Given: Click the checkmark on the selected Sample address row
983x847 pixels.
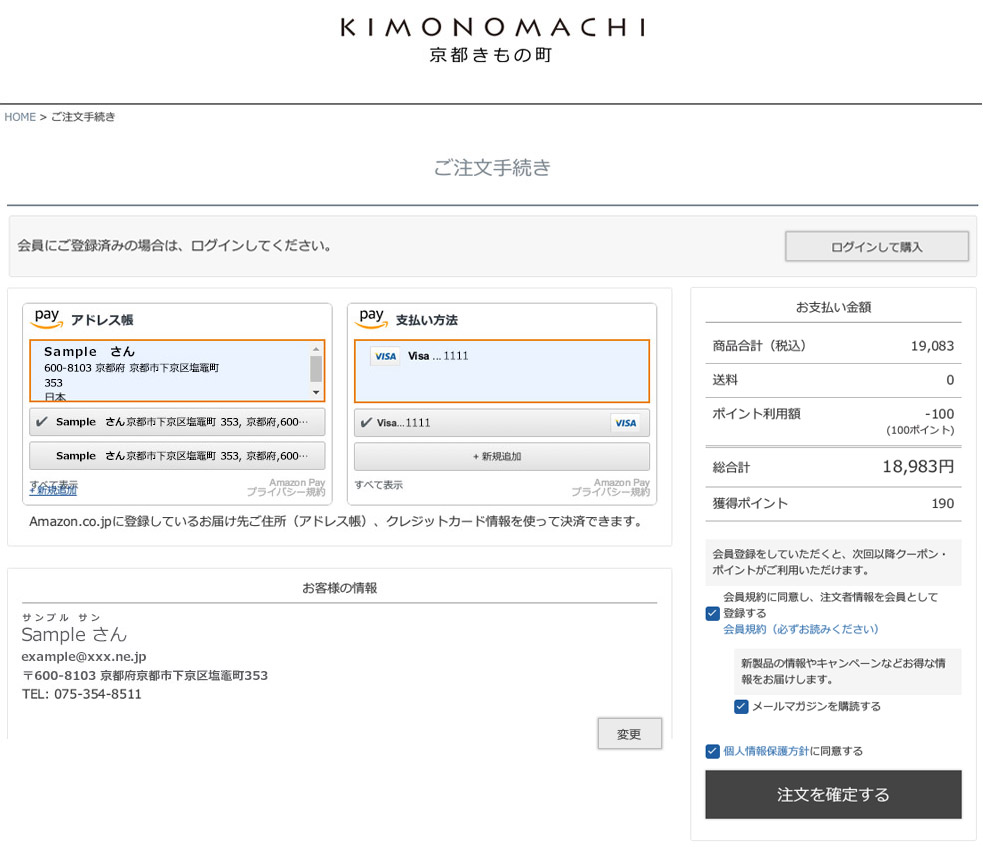Looking at the screenshot, I should [41, 422].
